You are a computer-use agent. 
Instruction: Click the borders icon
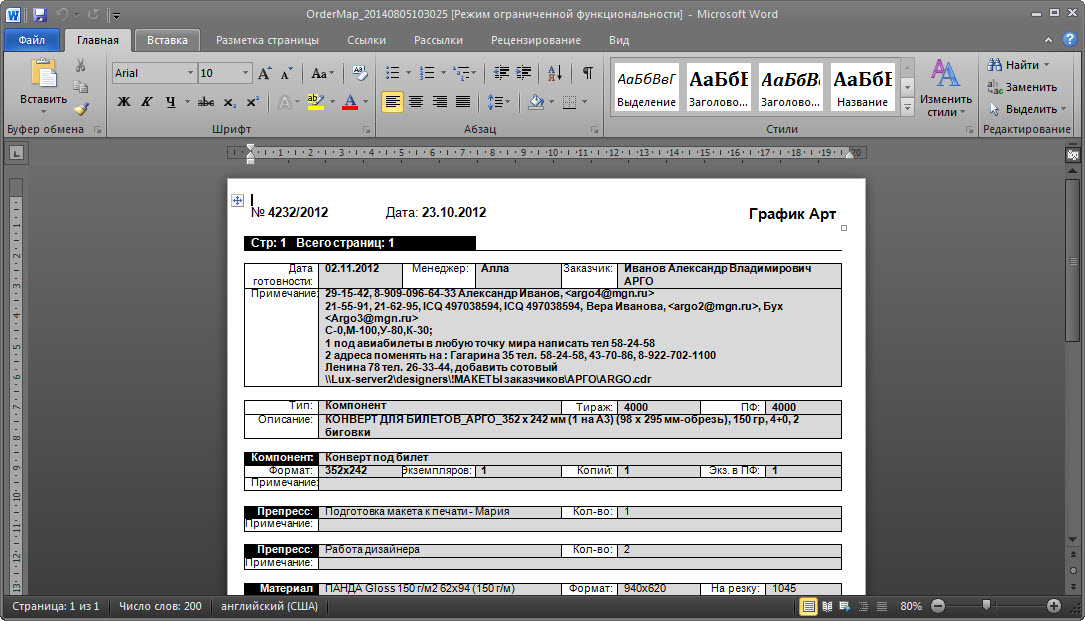click(569, 102)
